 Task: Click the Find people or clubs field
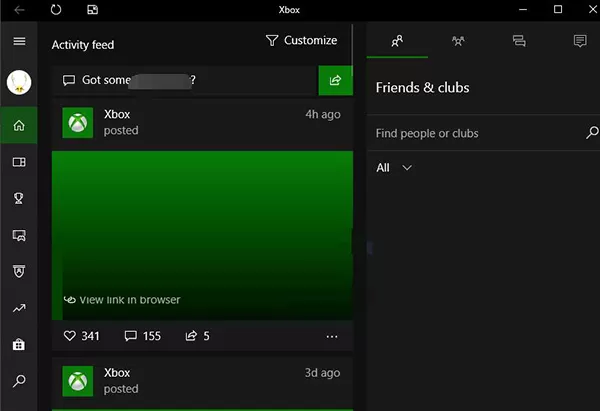point(483,133)
